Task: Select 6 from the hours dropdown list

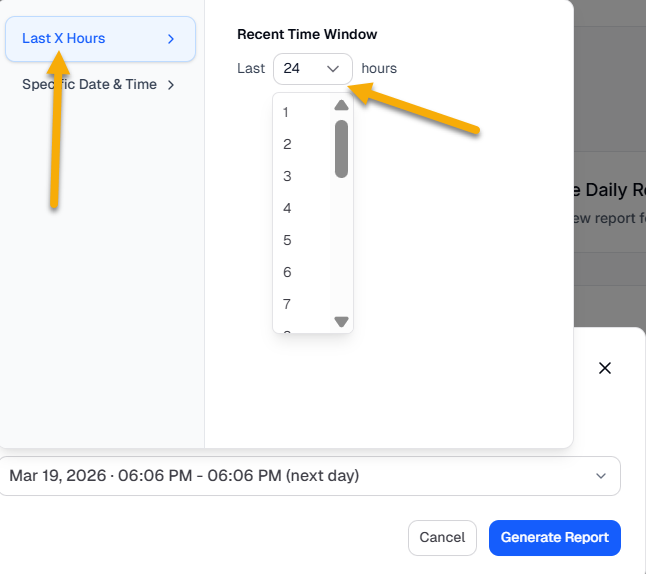Action: 287,272
